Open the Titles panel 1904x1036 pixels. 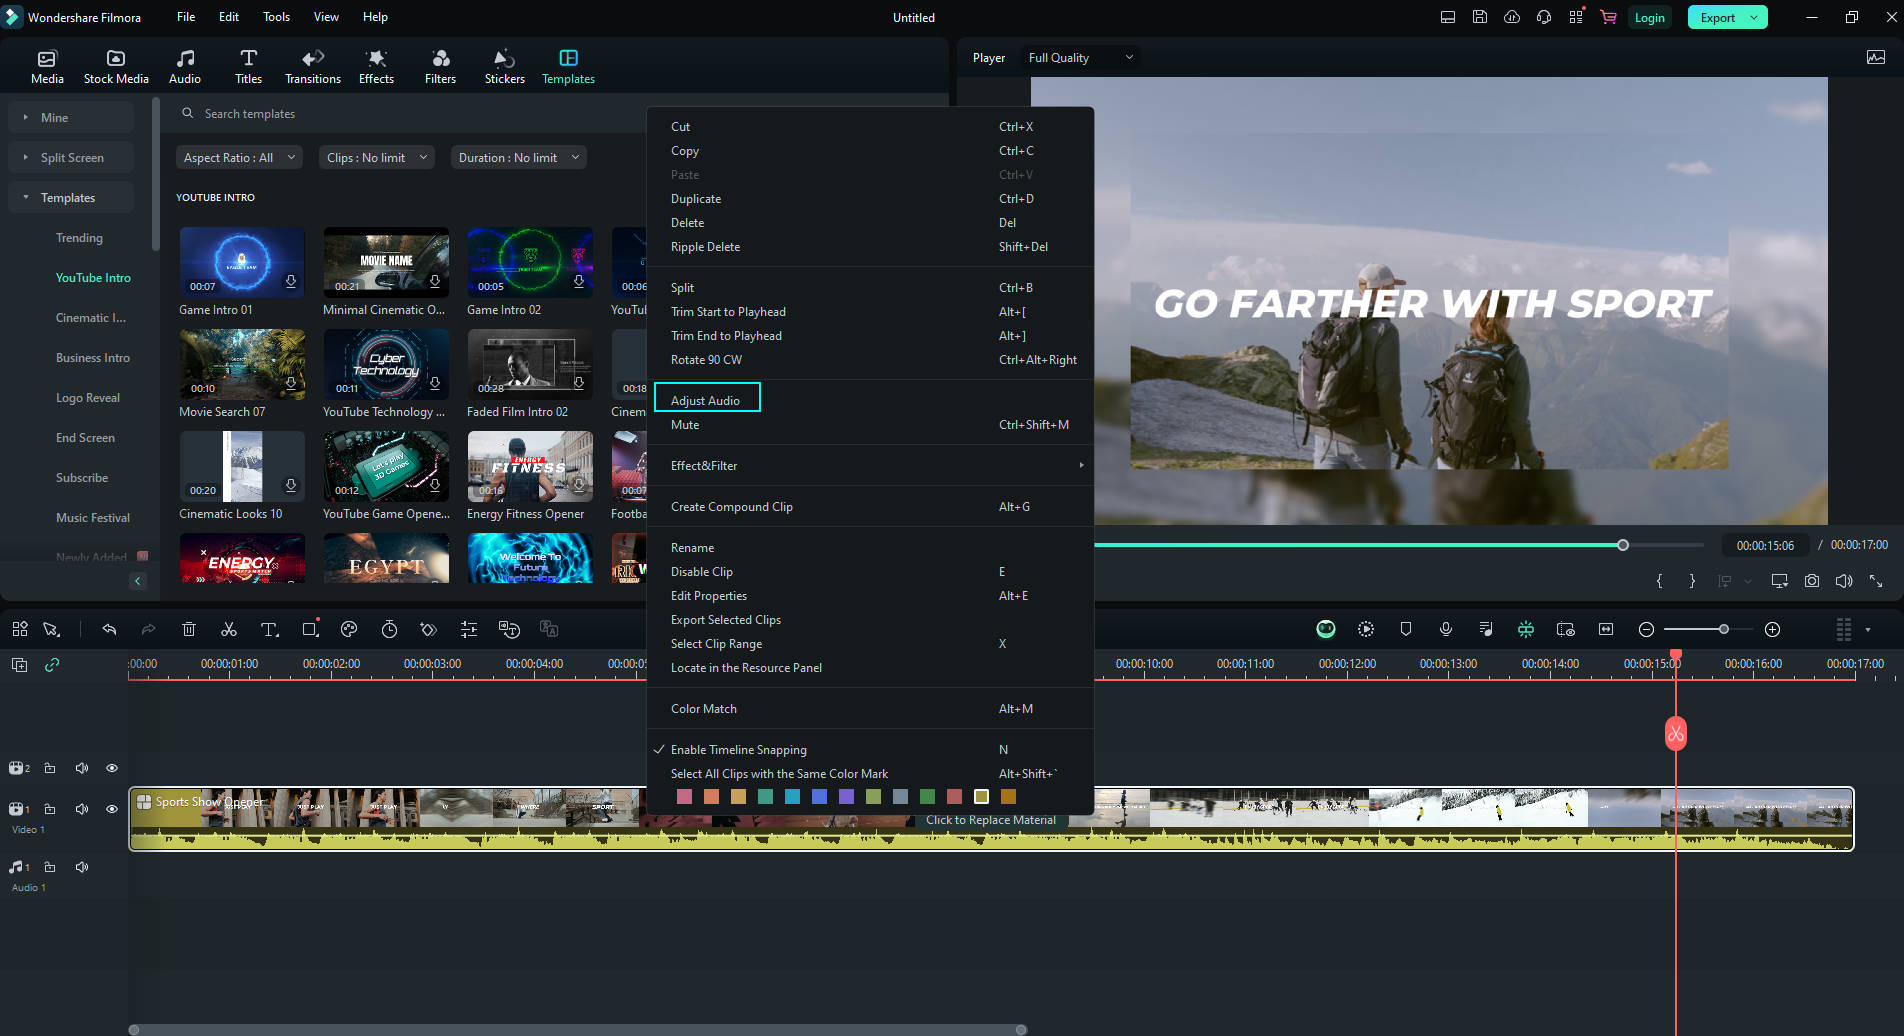[248, 66]
